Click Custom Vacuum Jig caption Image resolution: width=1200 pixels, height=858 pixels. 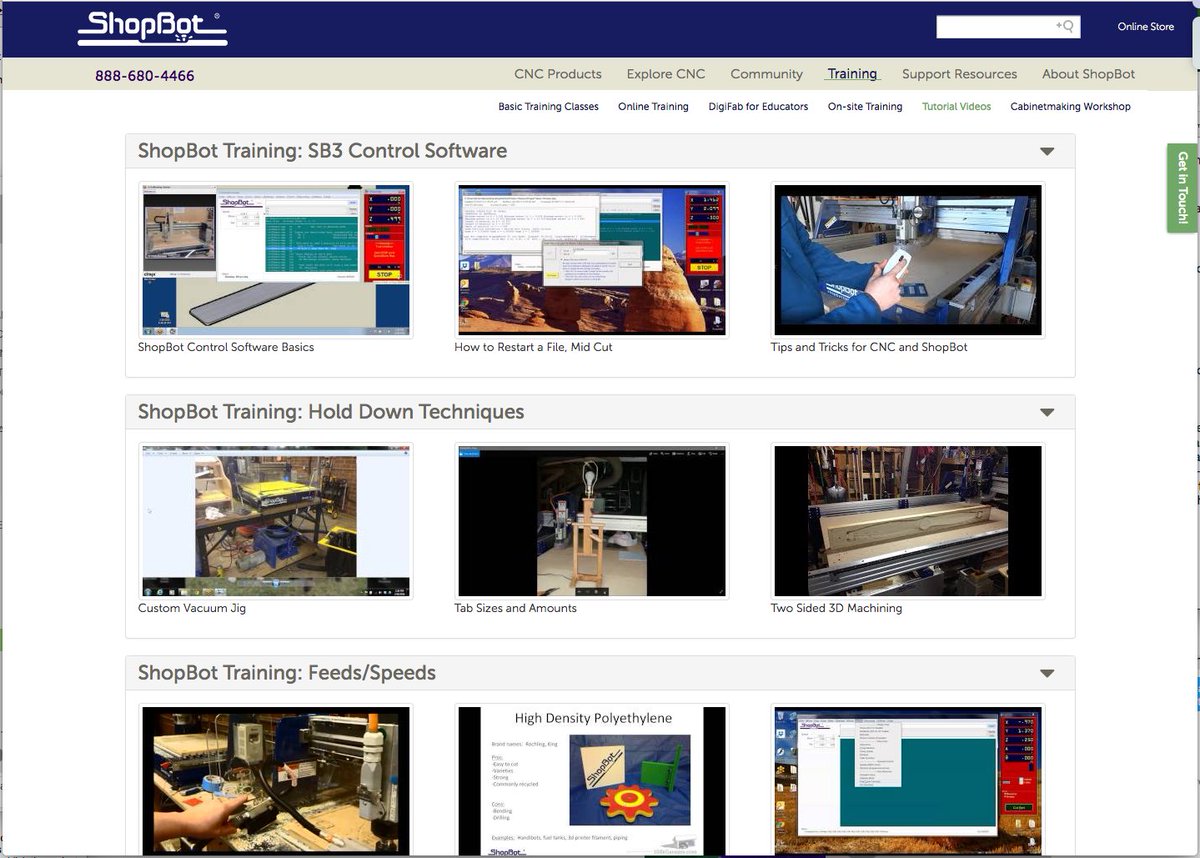point(192,608)
